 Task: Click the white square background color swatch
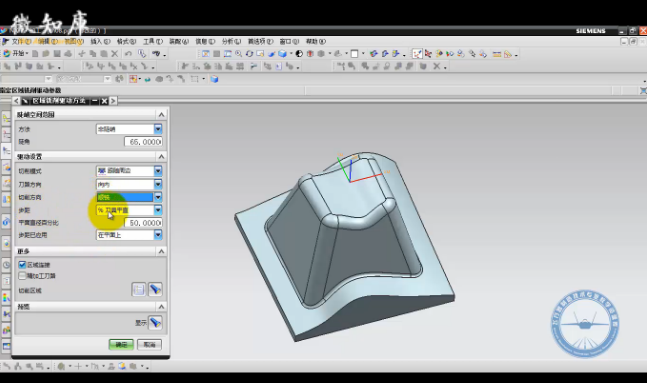coord(354,54)
